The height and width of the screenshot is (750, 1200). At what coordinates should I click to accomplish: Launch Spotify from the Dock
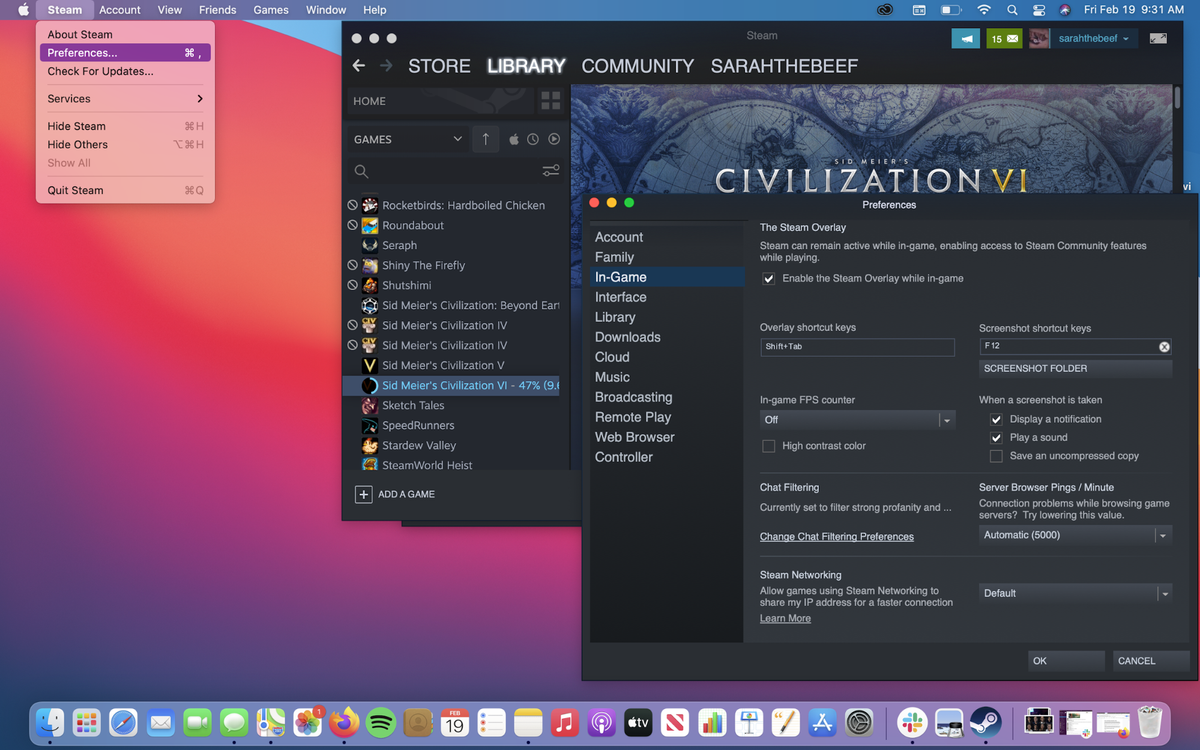click(381, 722)
